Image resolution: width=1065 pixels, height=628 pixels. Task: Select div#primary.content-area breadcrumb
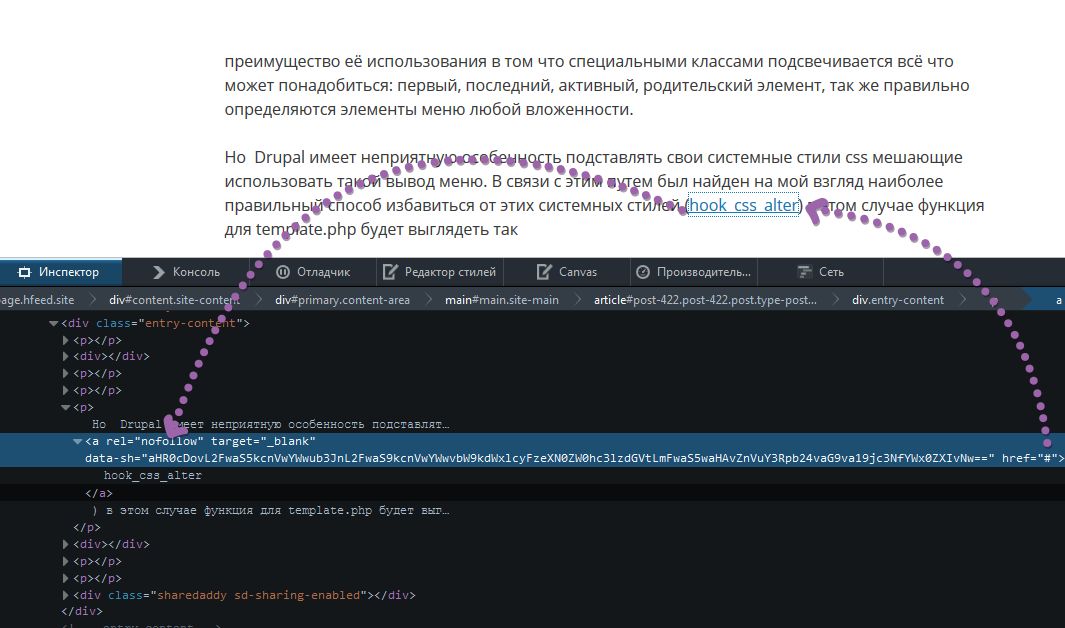pyautogui.click(x=342, y=300)
